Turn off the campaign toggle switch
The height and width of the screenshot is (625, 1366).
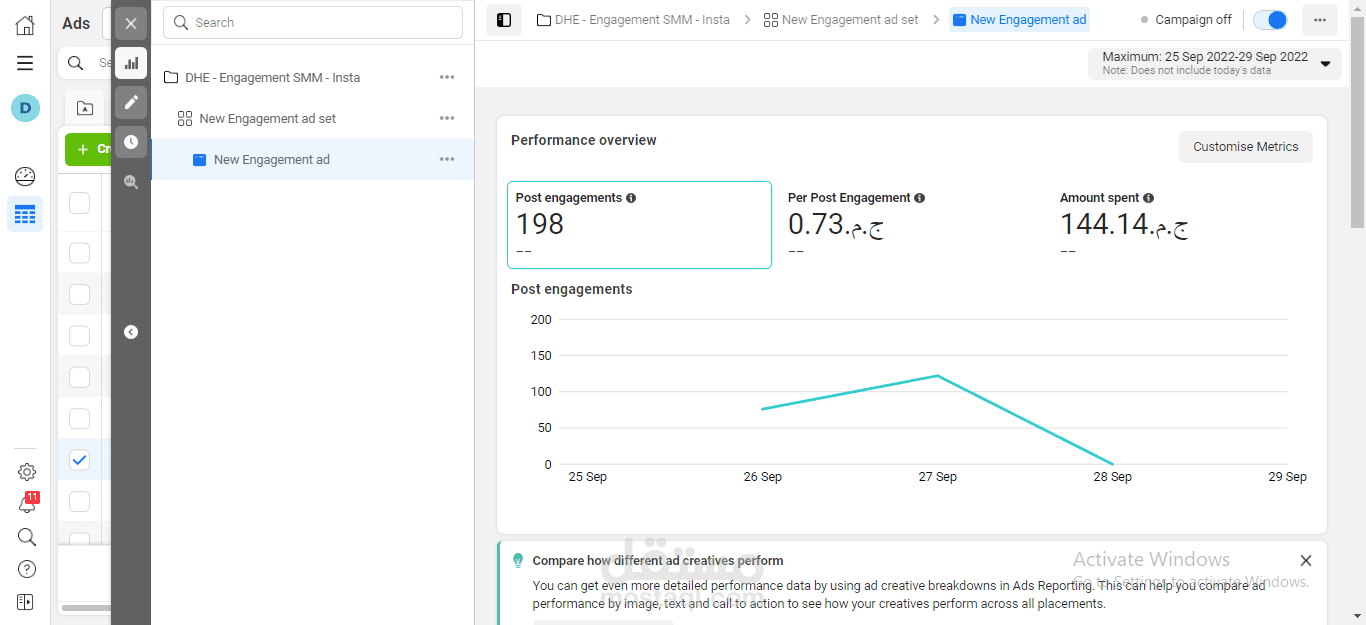1270,20
